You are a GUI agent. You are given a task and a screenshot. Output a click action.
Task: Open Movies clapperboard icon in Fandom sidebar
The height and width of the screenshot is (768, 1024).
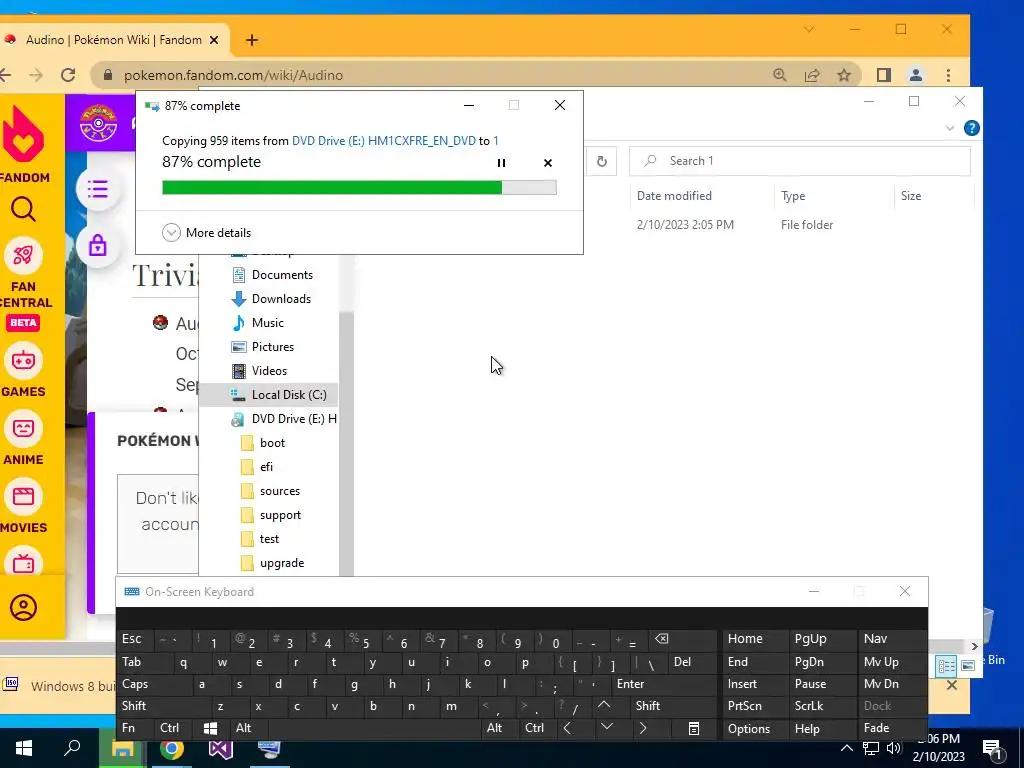click(x=23, y=496)
